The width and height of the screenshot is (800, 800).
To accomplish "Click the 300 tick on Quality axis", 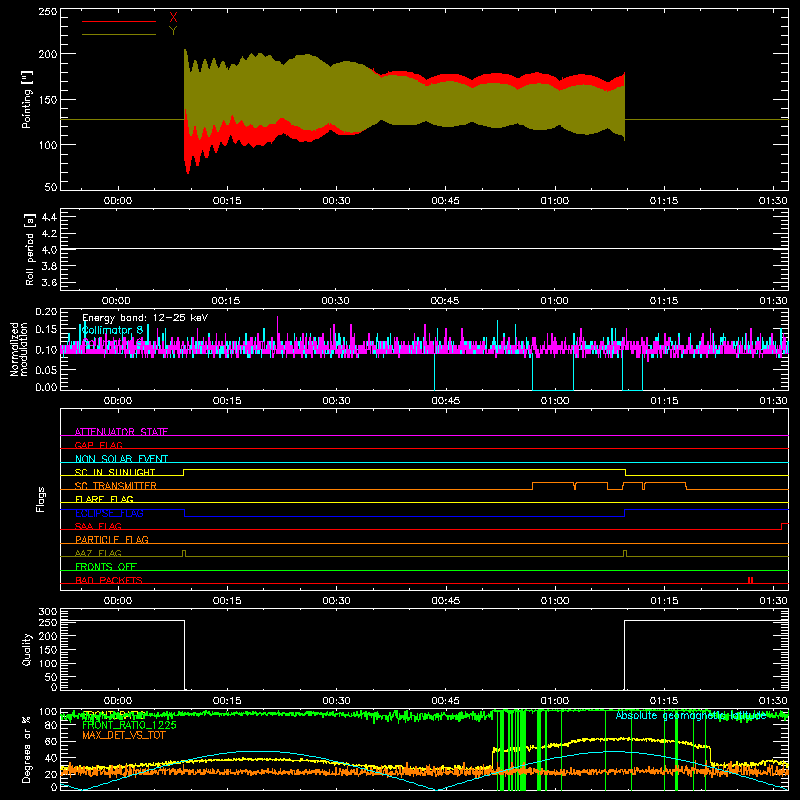I will pyautogui.click(x=48, y=612).
